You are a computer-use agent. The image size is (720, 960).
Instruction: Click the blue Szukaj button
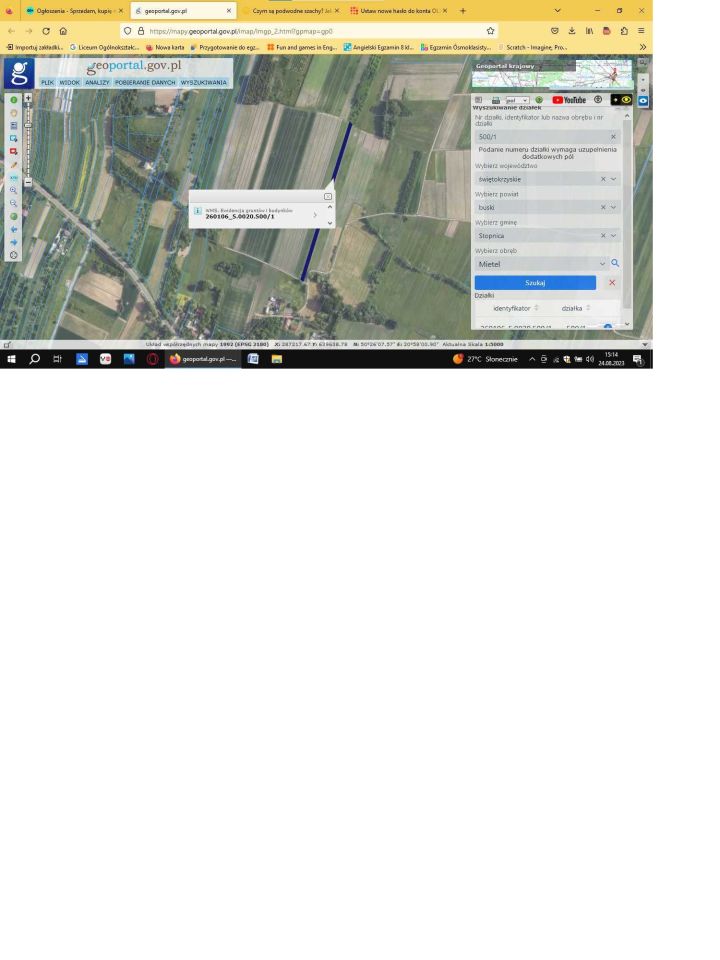(535, 282)
